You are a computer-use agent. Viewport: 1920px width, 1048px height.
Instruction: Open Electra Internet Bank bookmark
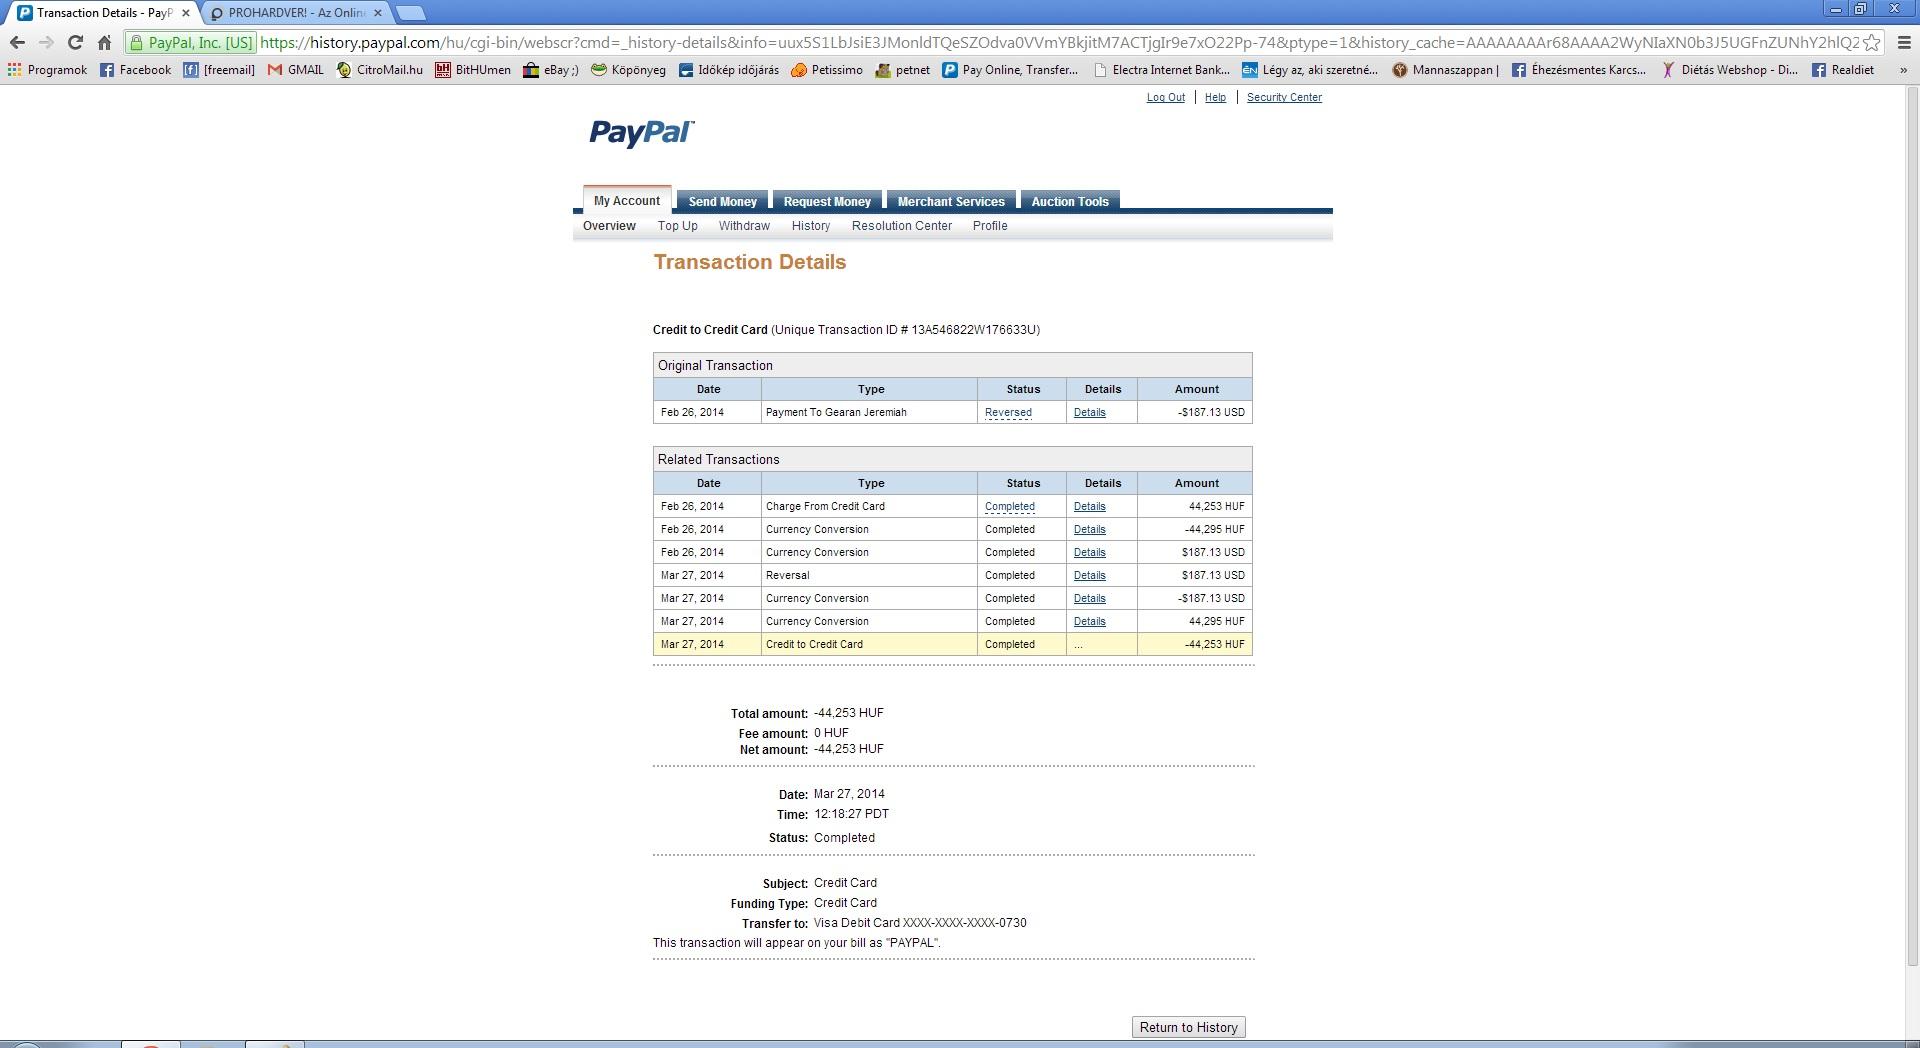pyautogui.click(x=1161, y=70)
